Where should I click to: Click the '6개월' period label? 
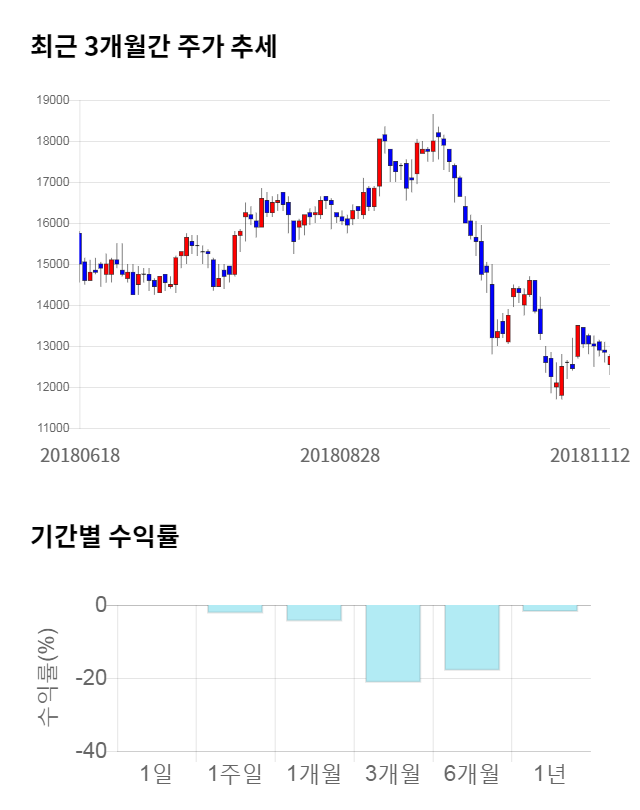[471, 773]
